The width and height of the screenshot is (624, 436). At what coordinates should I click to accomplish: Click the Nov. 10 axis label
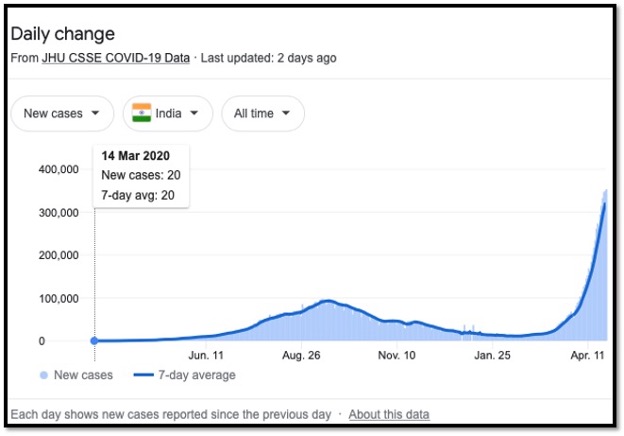396,355
